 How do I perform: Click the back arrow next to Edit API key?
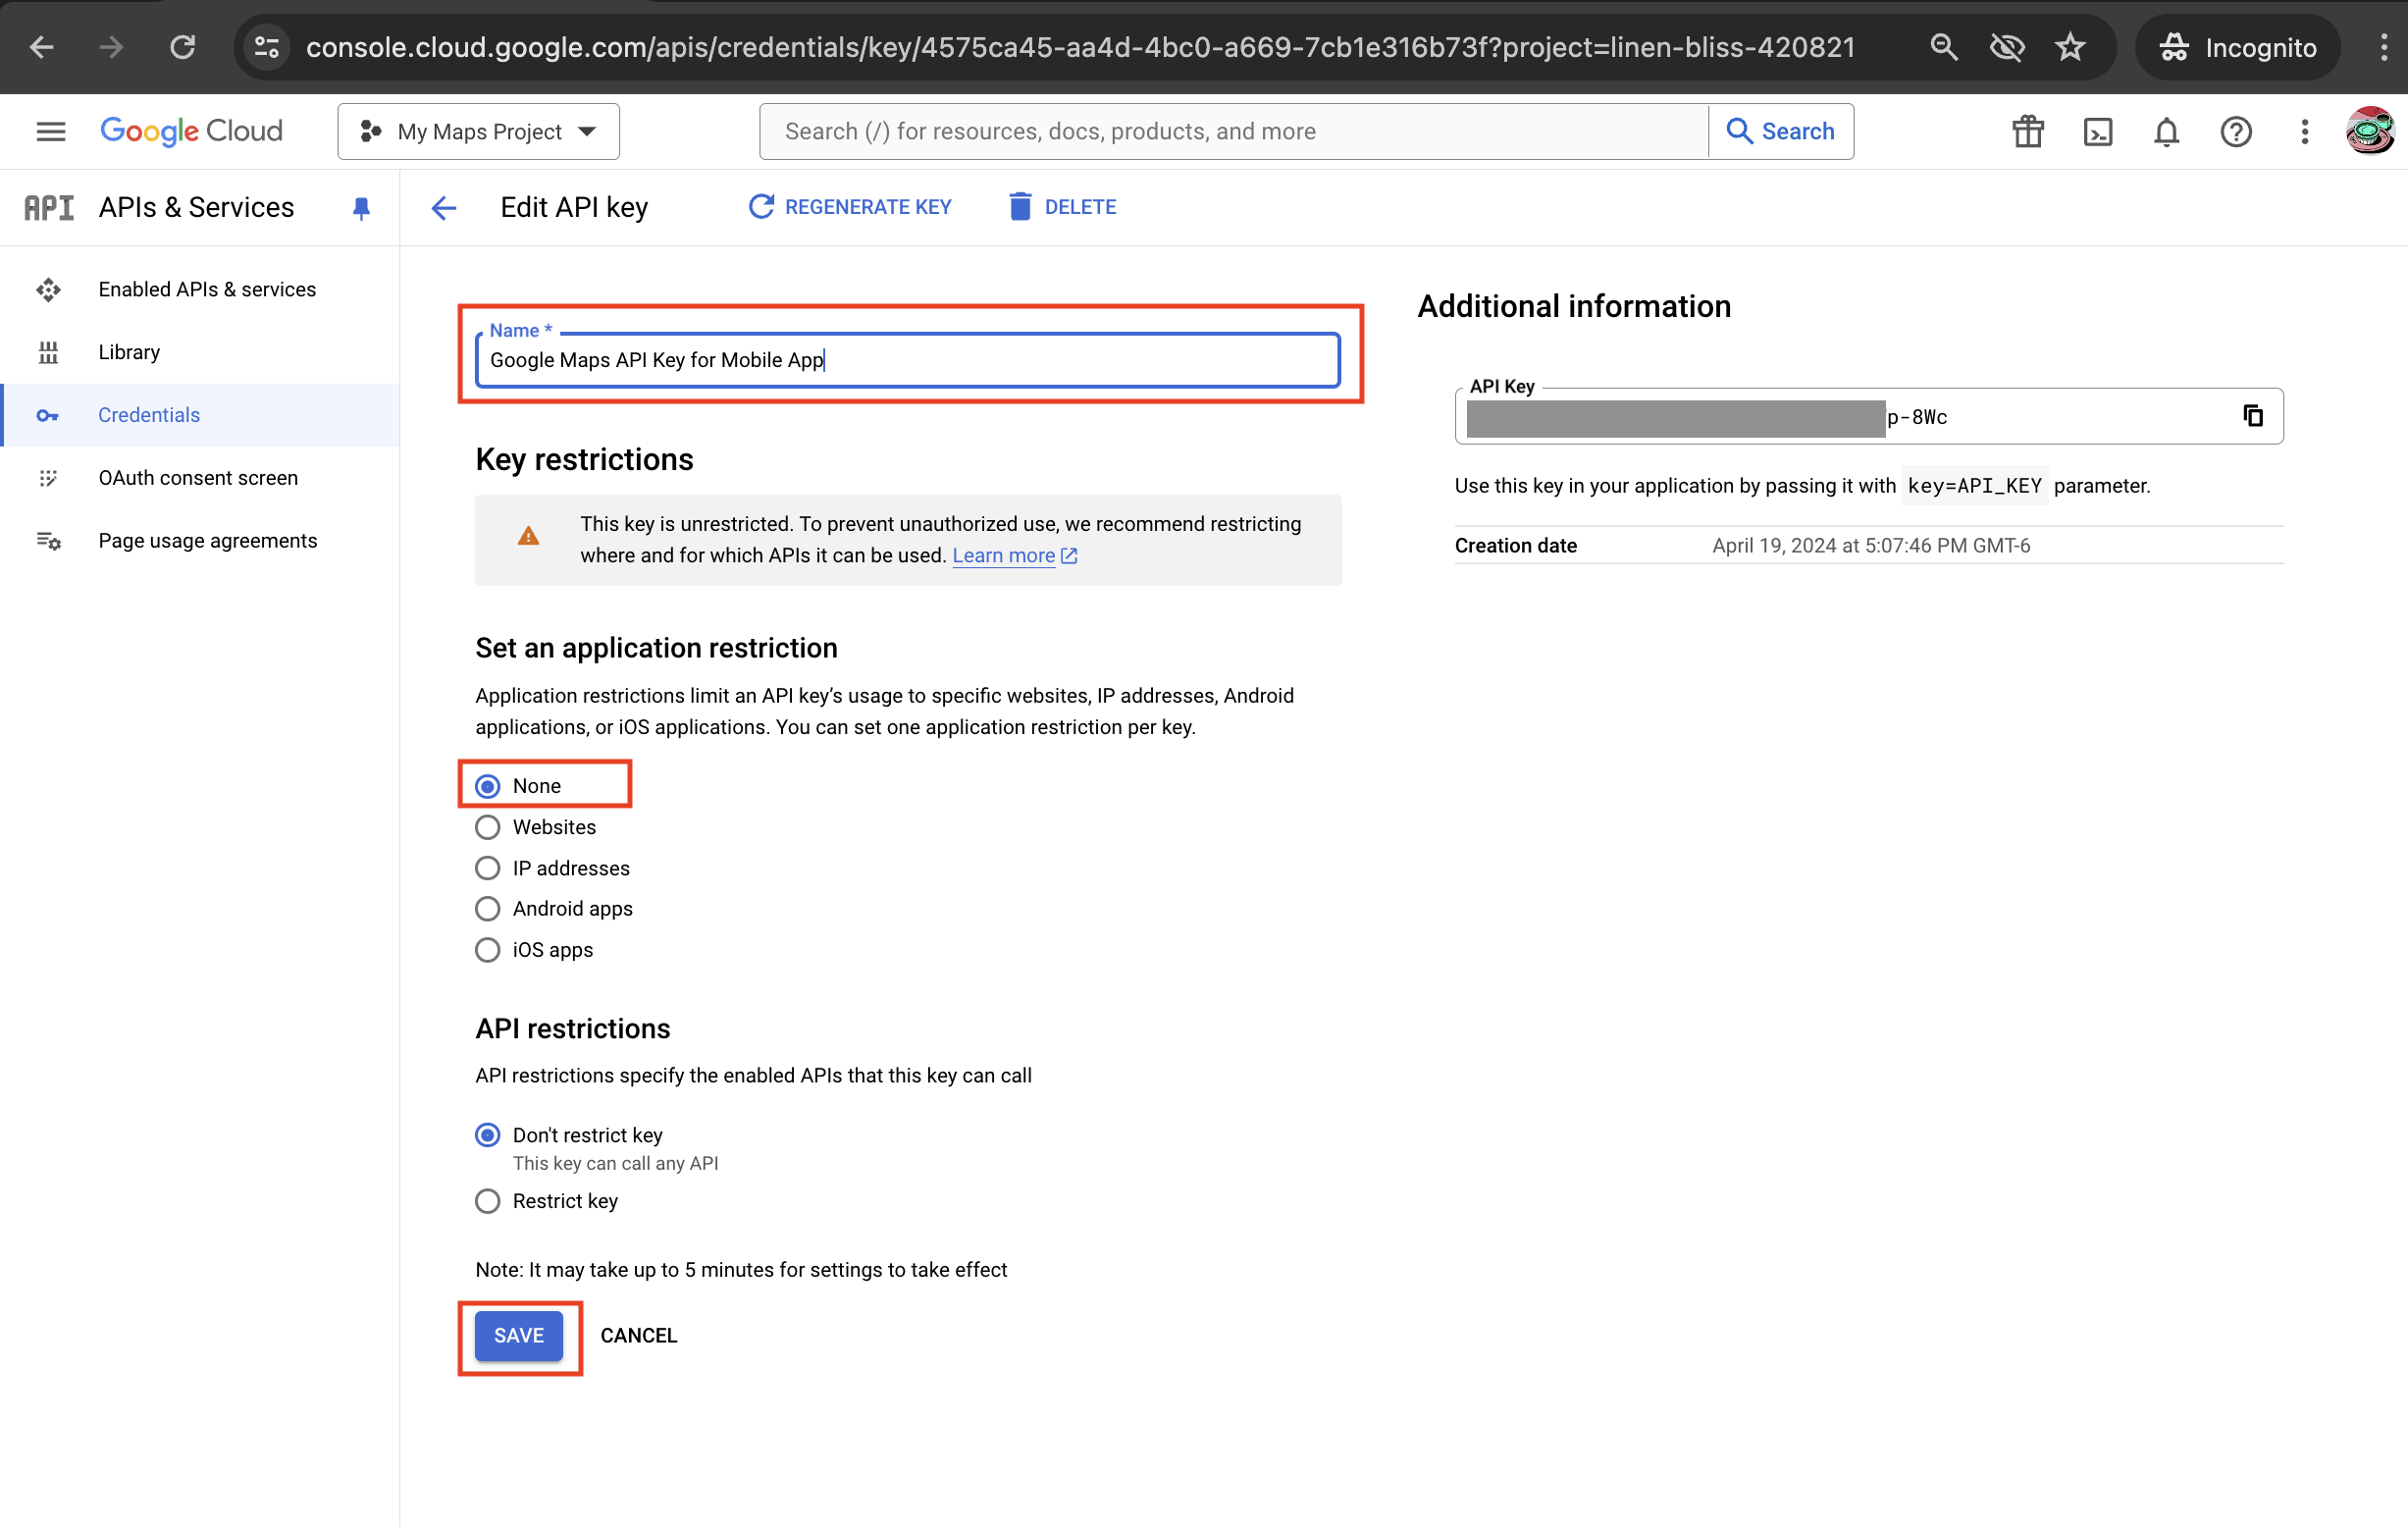pos(443,207)
